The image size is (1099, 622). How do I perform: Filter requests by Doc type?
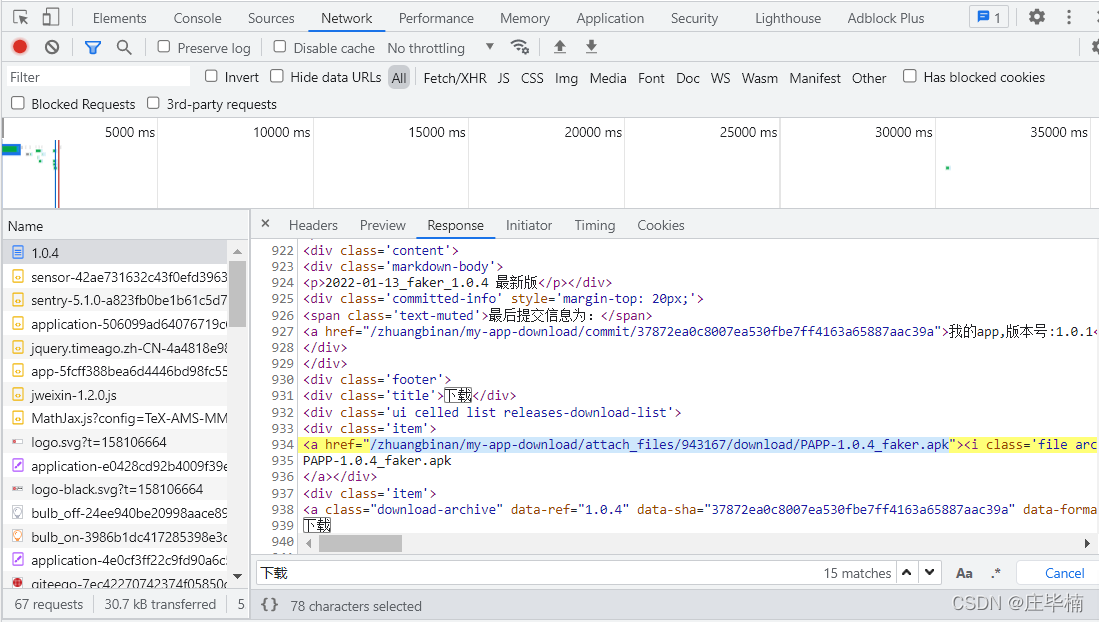[x=688, y=78]
